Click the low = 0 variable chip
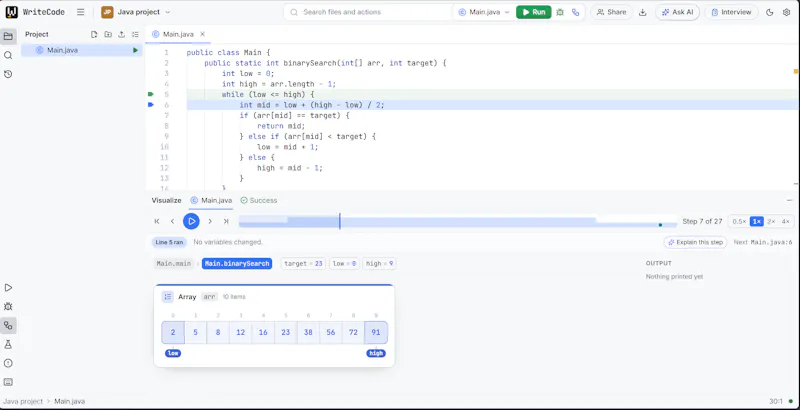The height and width of the screenshot is (410, 800). tap(344, 264)
